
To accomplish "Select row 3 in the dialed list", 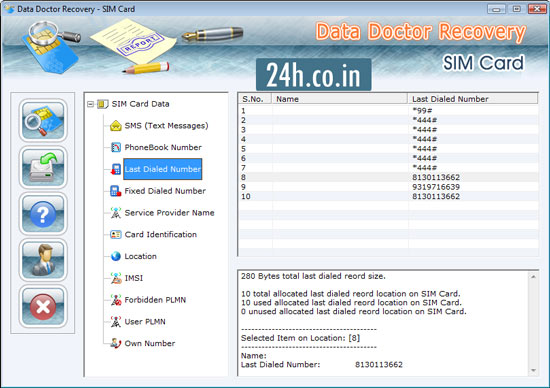I will pyautogui.click(x=388, y=130).
